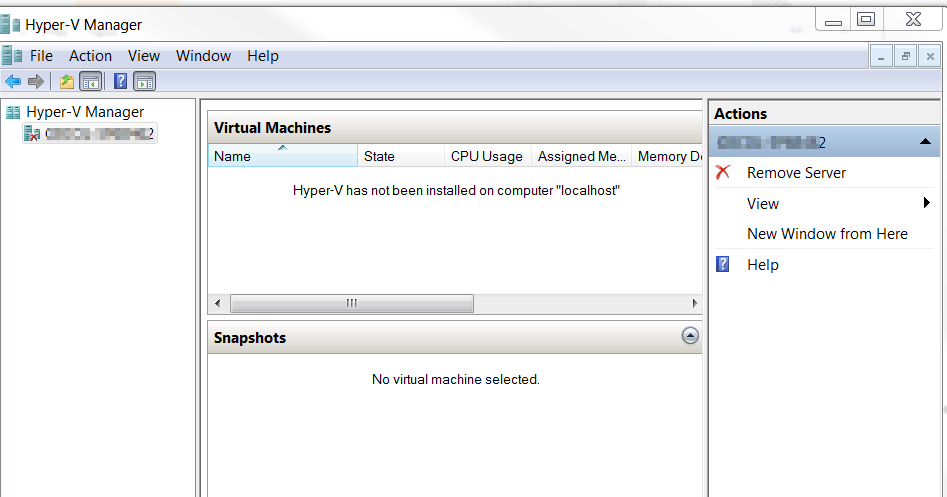
Task: Click the Forward arrow toolbar icon
Action: 36,81
